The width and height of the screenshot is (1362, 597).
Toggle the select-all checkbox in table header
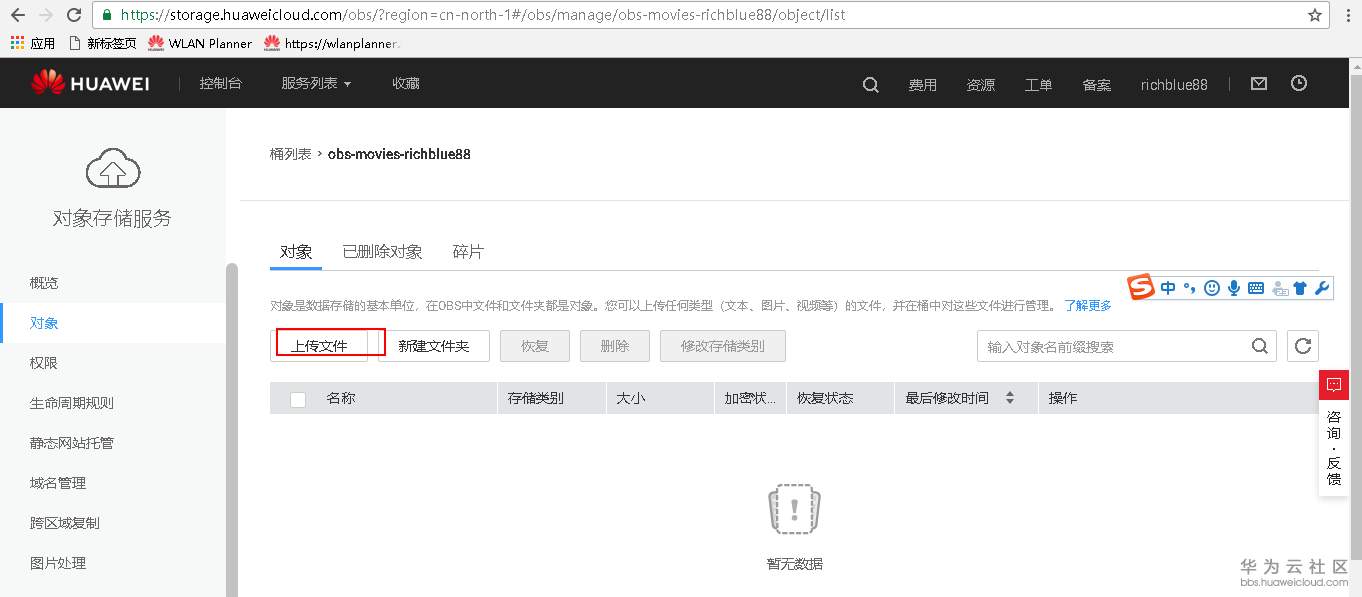(x=298, y=399)
